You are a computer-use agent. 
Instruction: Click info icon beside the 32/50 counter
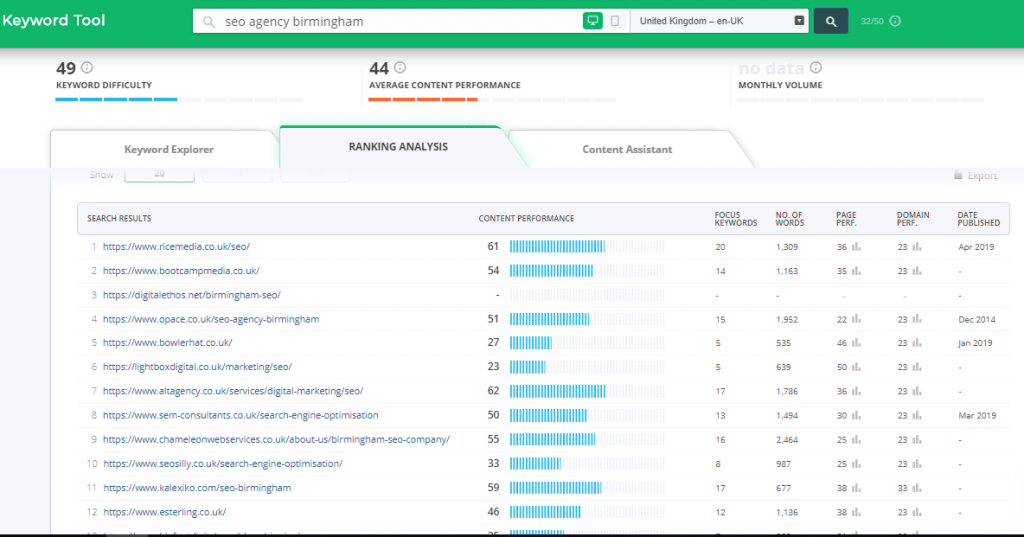895,21
